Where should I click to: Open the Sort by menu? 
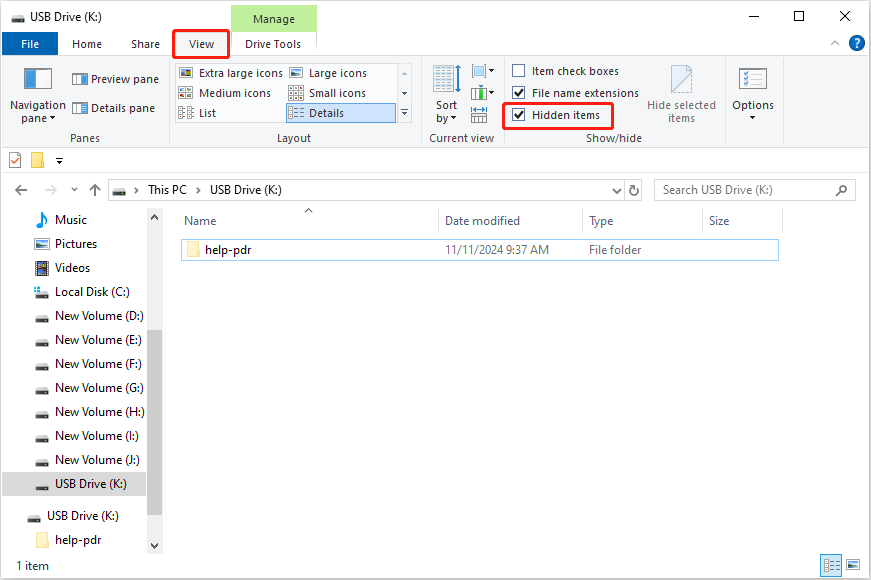point(446,94)
